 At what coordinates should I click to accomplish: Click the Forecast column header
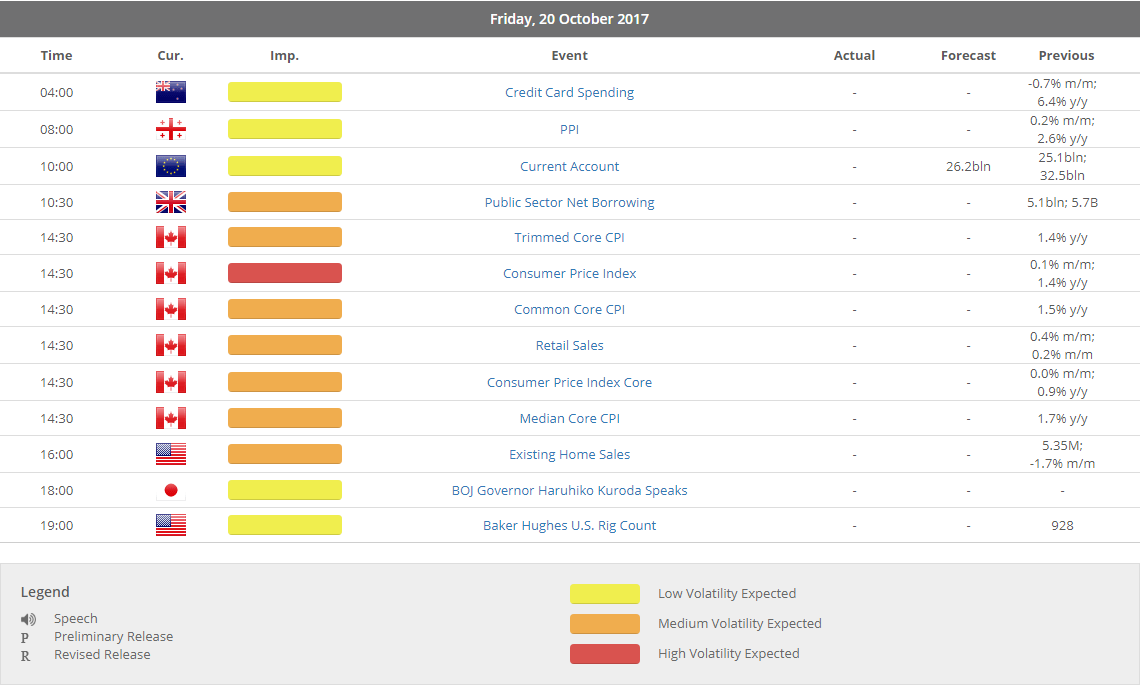968,56
